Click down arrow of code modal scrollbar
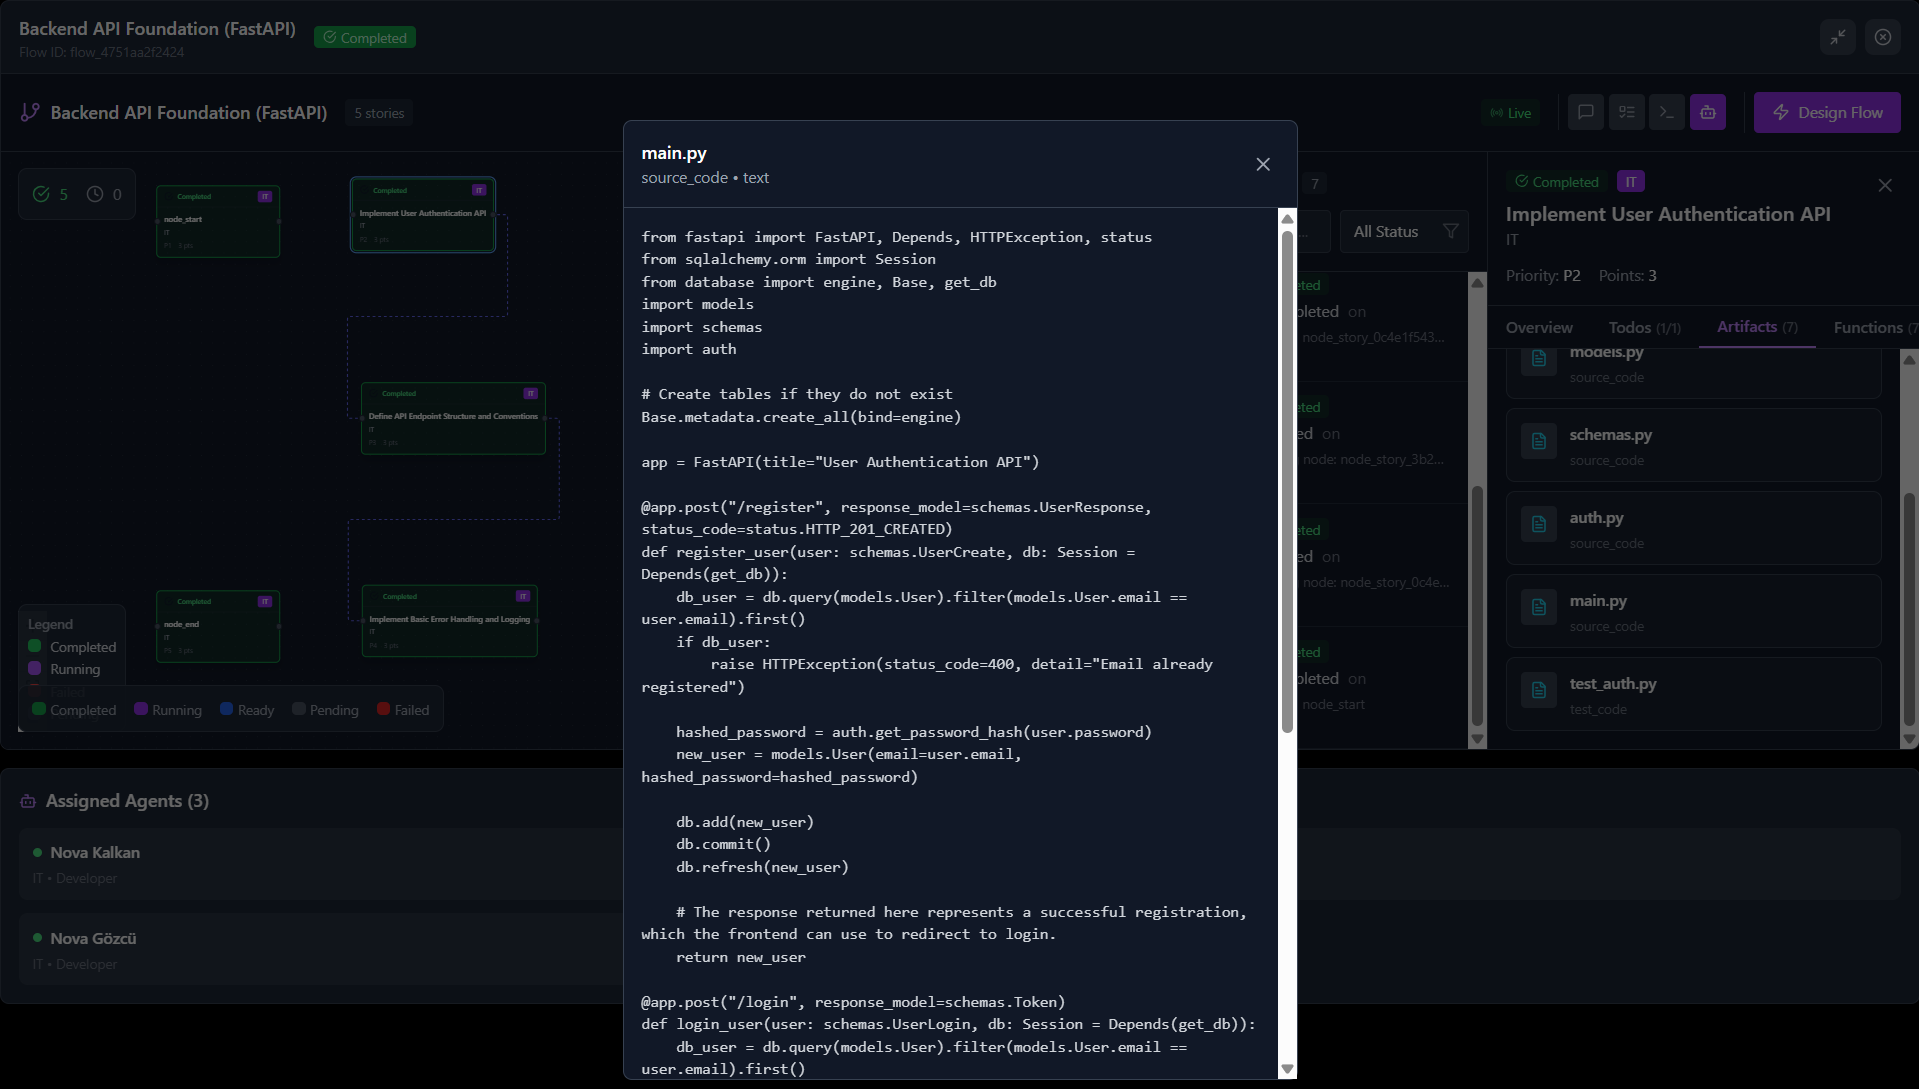 (1287, 1069)
